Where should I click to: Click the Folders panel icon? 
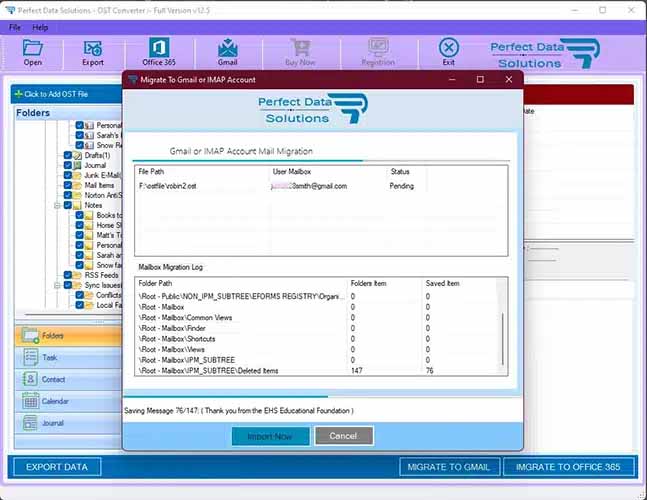31,335
